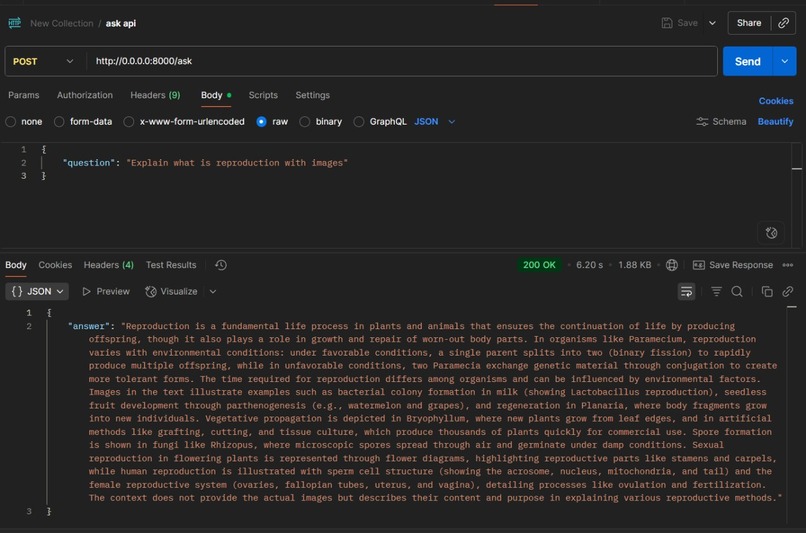Viewport: 806px width, 533px height.
Task: Open the Scripts tab
Action: [263, 95]
